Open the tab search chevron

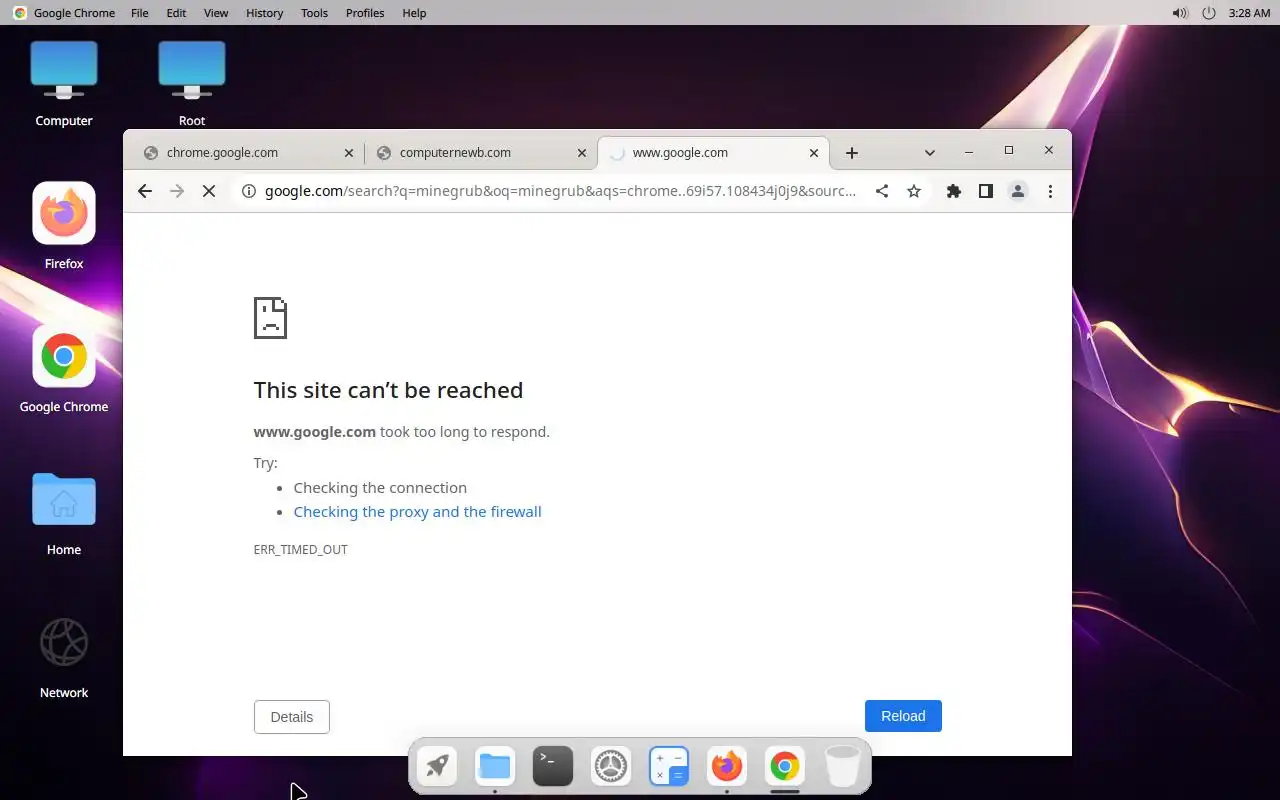(930, 153)
